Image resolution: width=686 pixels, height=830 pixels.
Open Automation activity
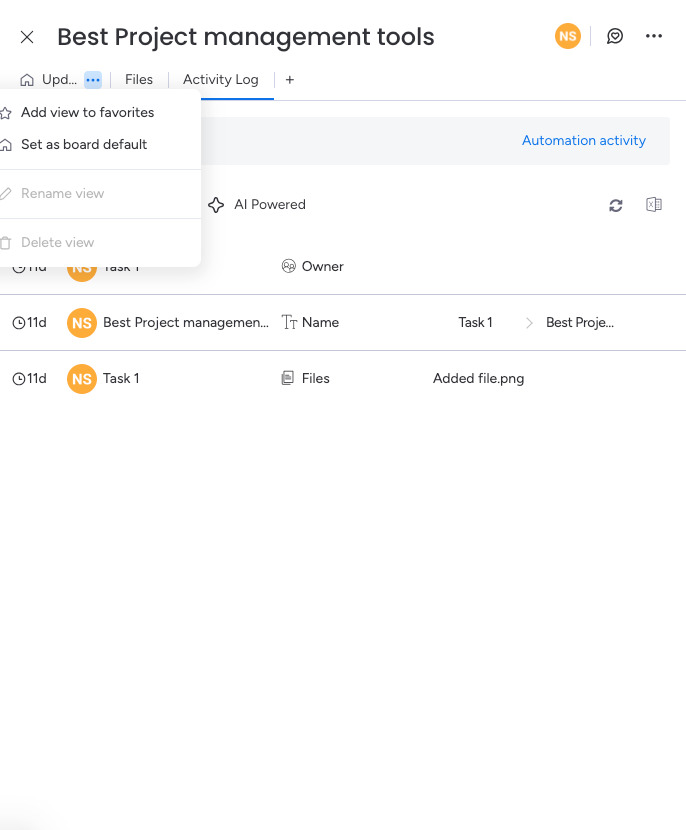tap(584, 140)
